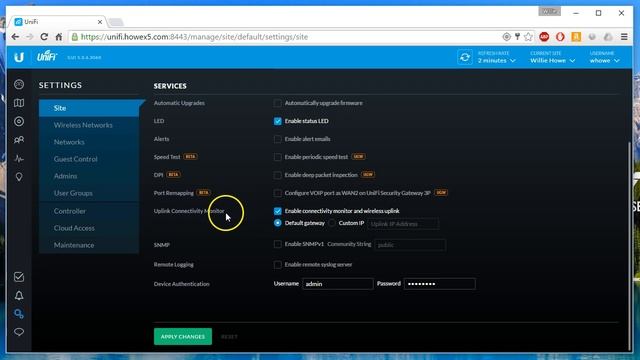Open Current Site Willie Howe dropdown
The height and width of the screenshot is (360, 640).
point(553,60)
